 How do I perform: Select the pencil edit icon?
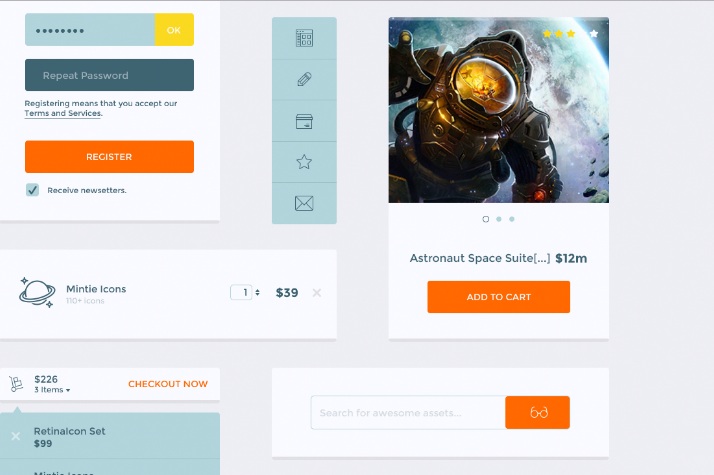coord(304,80)
